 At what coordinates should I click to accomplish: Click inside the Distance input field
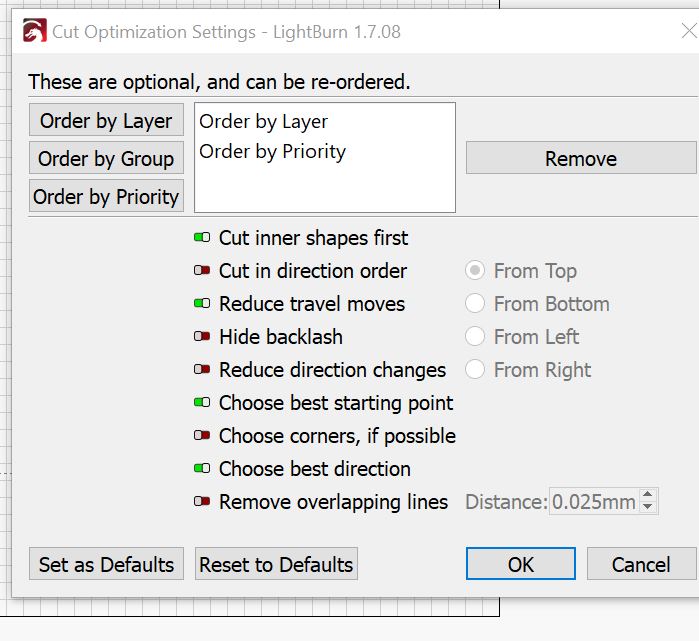tap(594, 501)
